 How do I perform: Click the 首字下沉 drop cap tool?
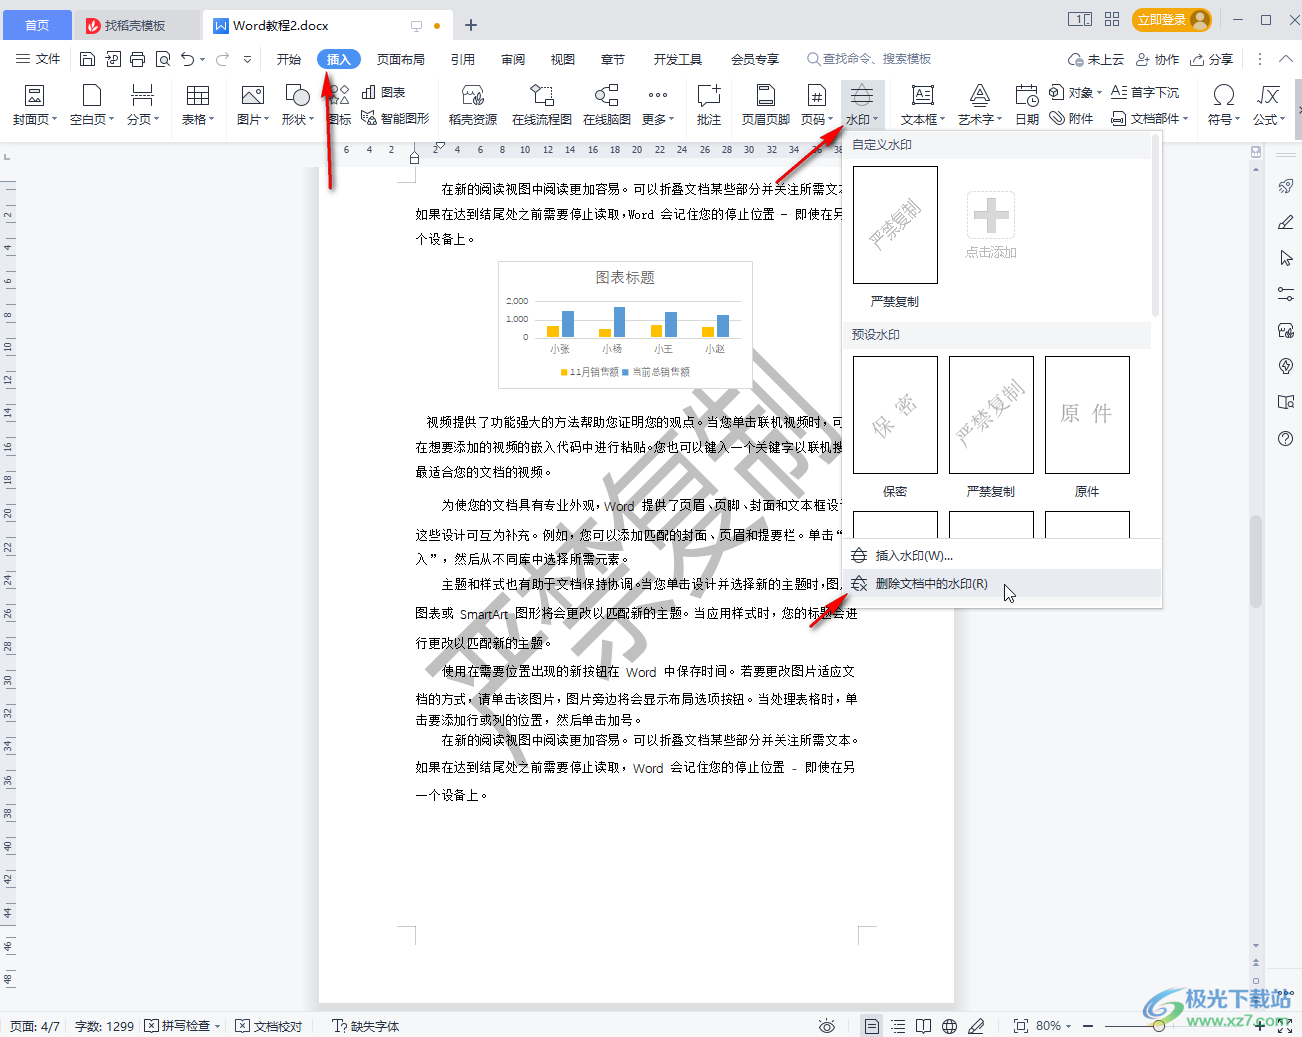pos(1145,92)
